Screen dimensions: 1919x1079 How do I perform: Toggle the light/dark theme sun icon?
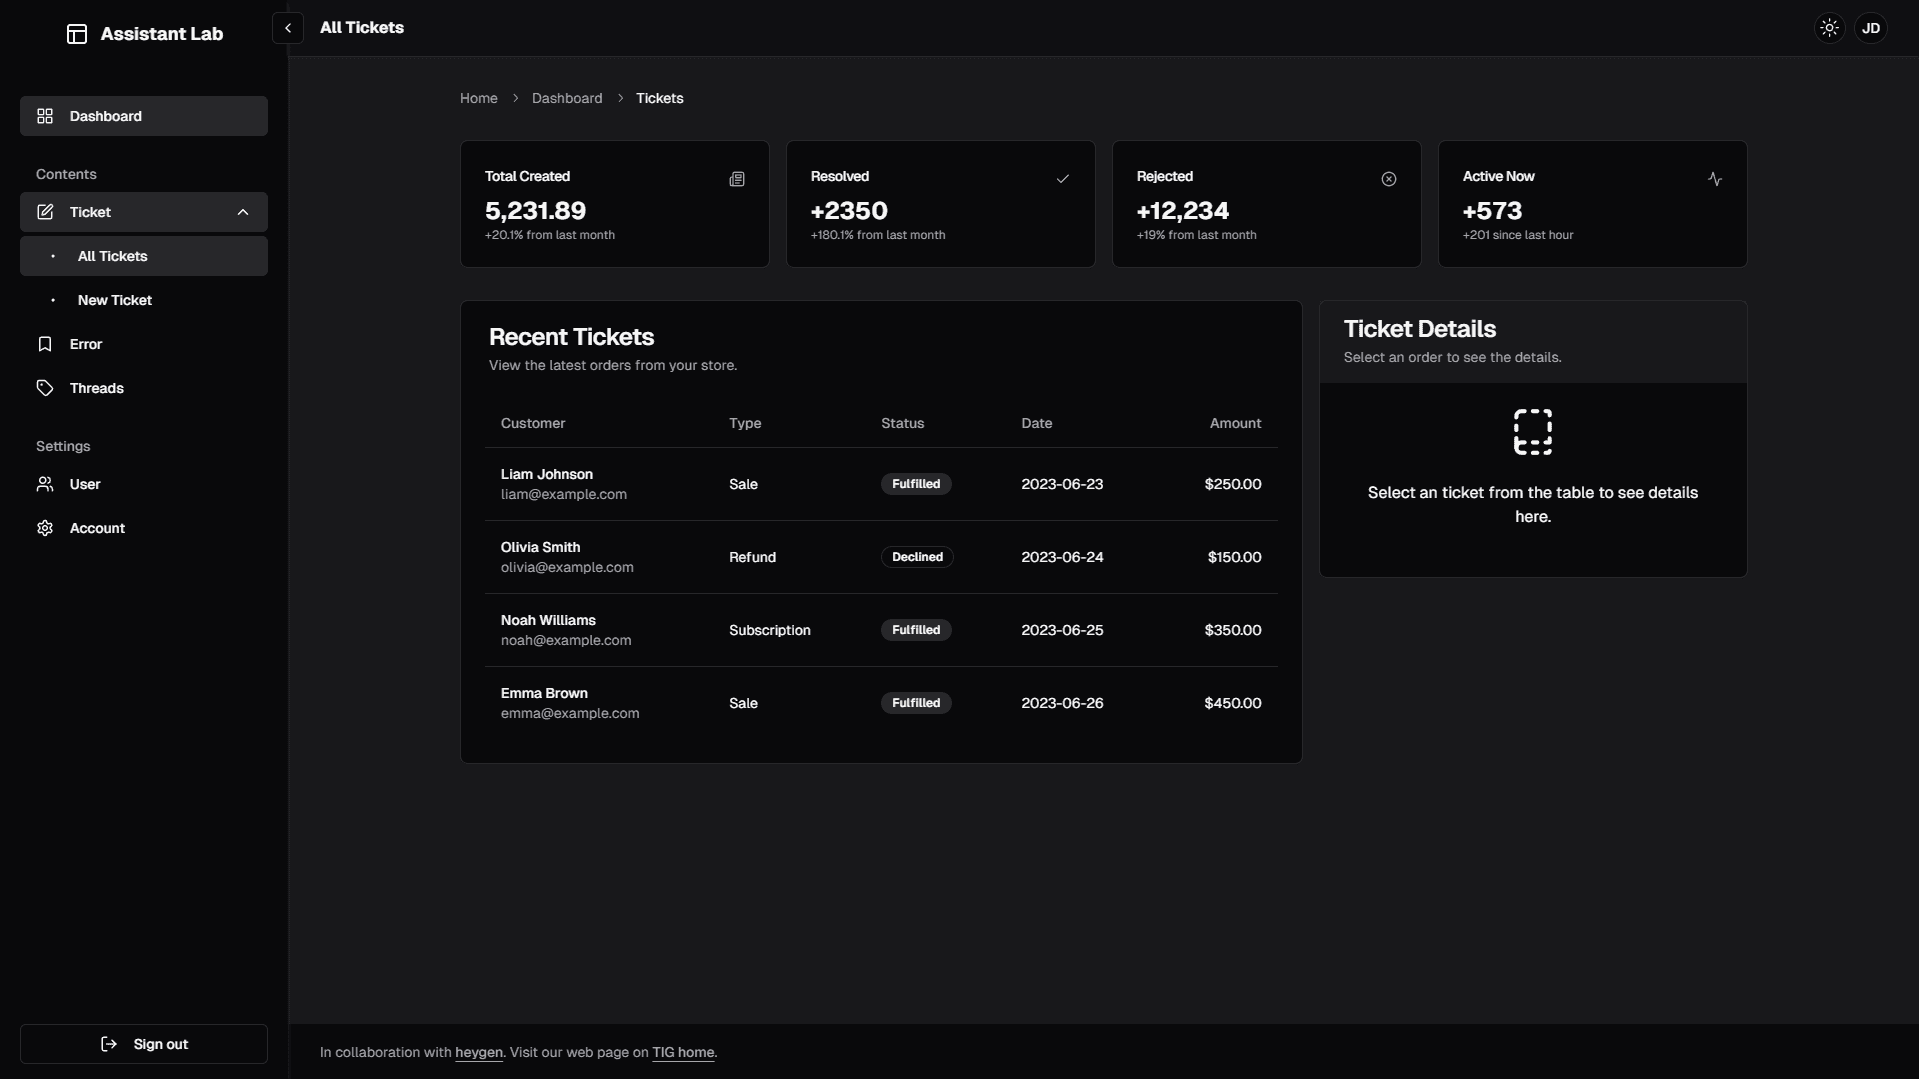(x=1829, y=28)
